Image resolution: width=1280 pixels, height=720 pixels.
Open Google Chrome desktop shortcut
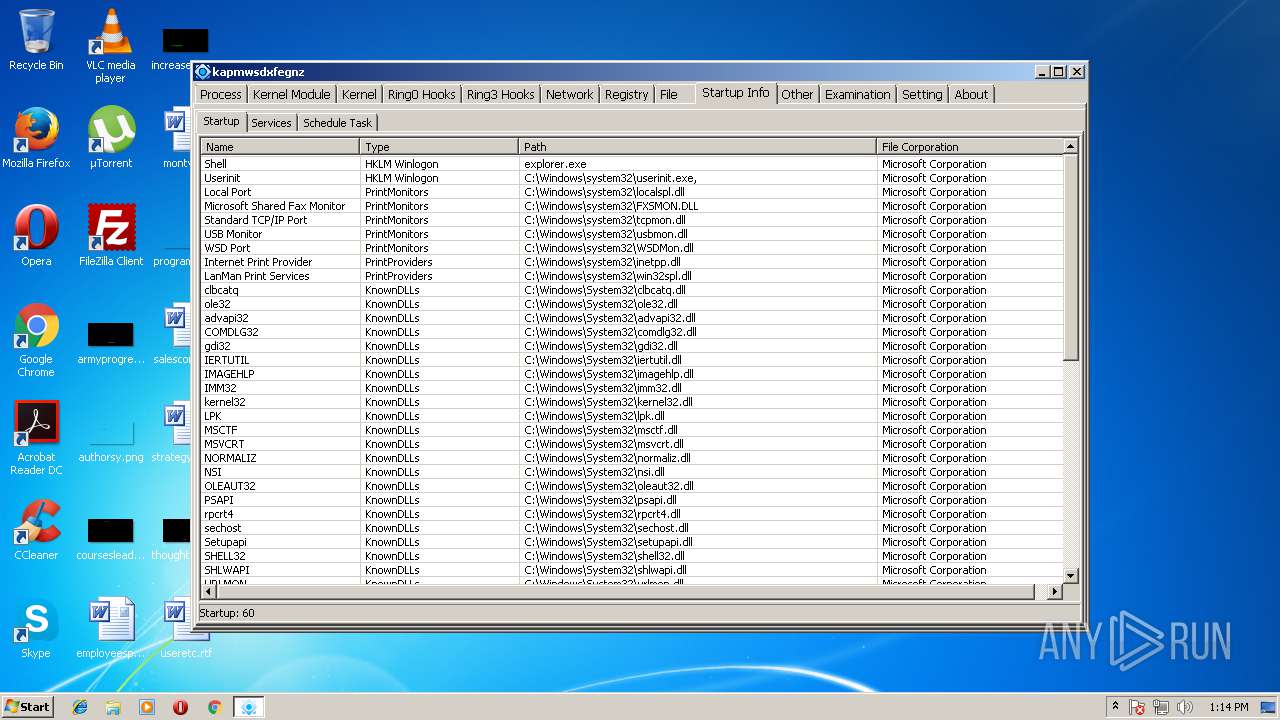coord(36,340)
